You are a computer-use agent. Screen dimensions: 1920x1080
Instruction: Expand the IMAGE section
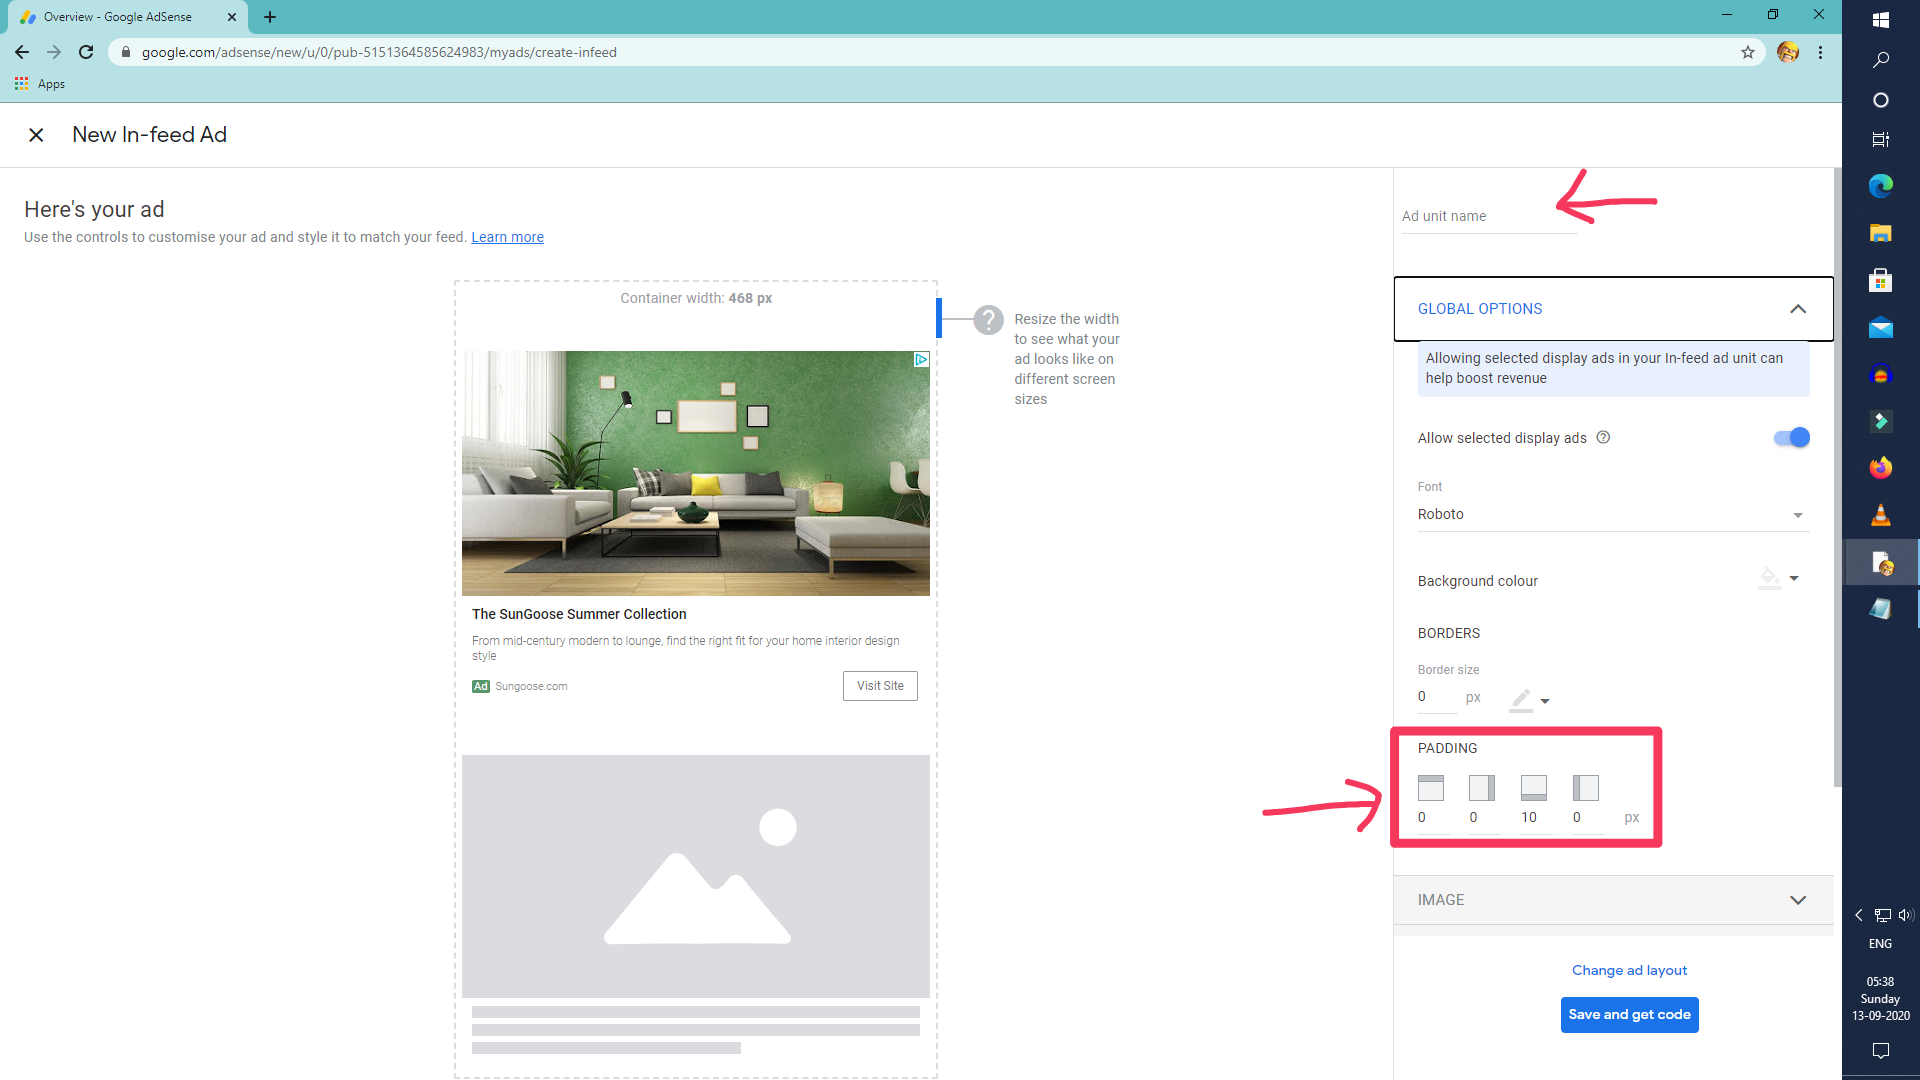[1797, 900]
